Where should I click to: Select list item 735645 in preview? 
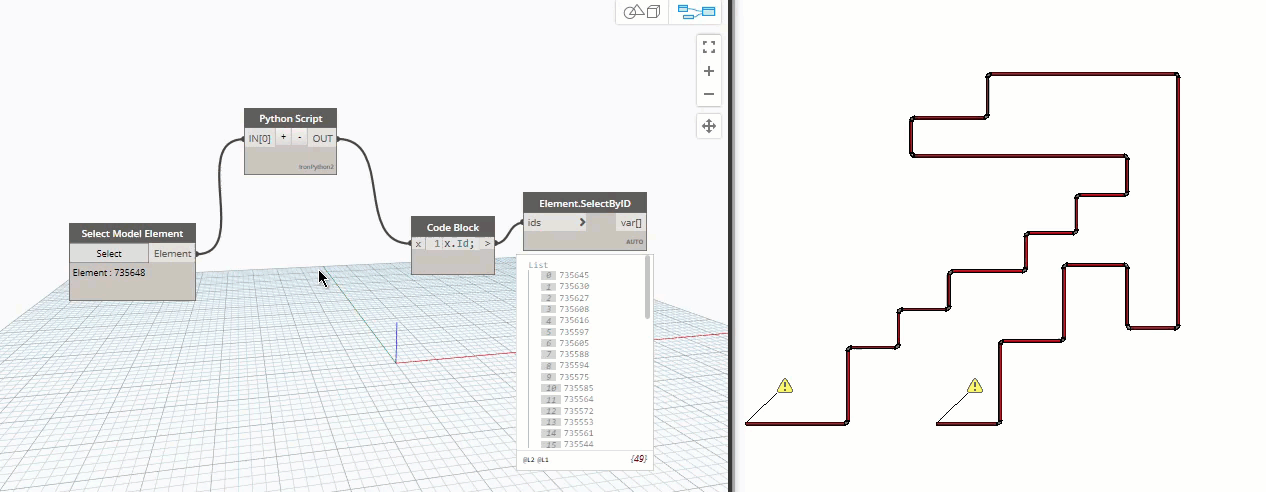[573, 275]
